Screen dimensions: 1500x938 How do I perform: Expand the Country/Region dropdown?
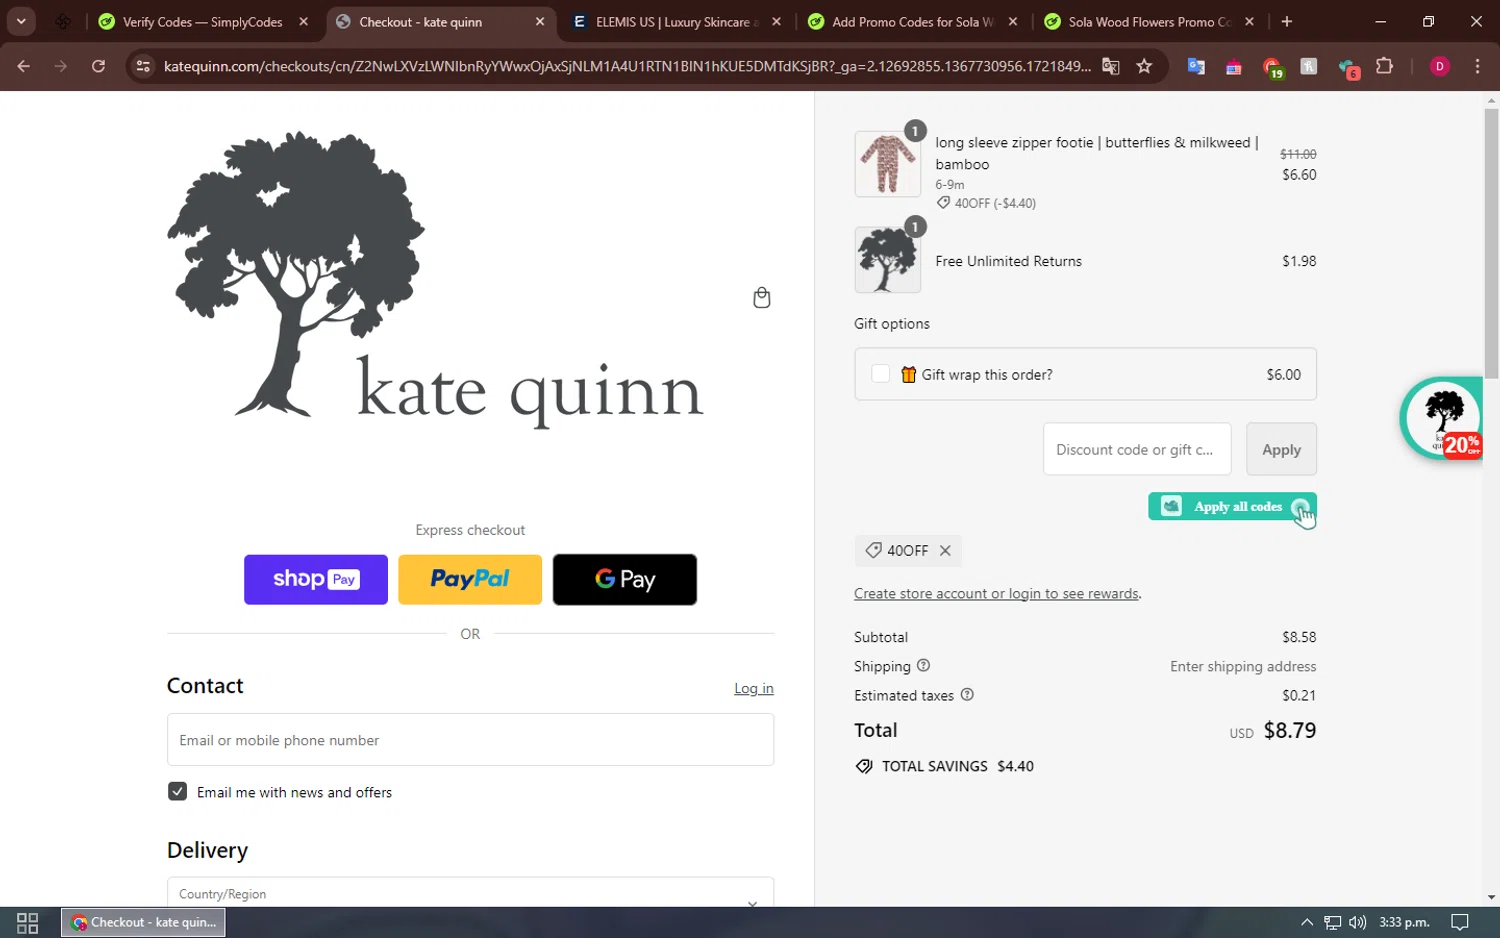(470, 893)
